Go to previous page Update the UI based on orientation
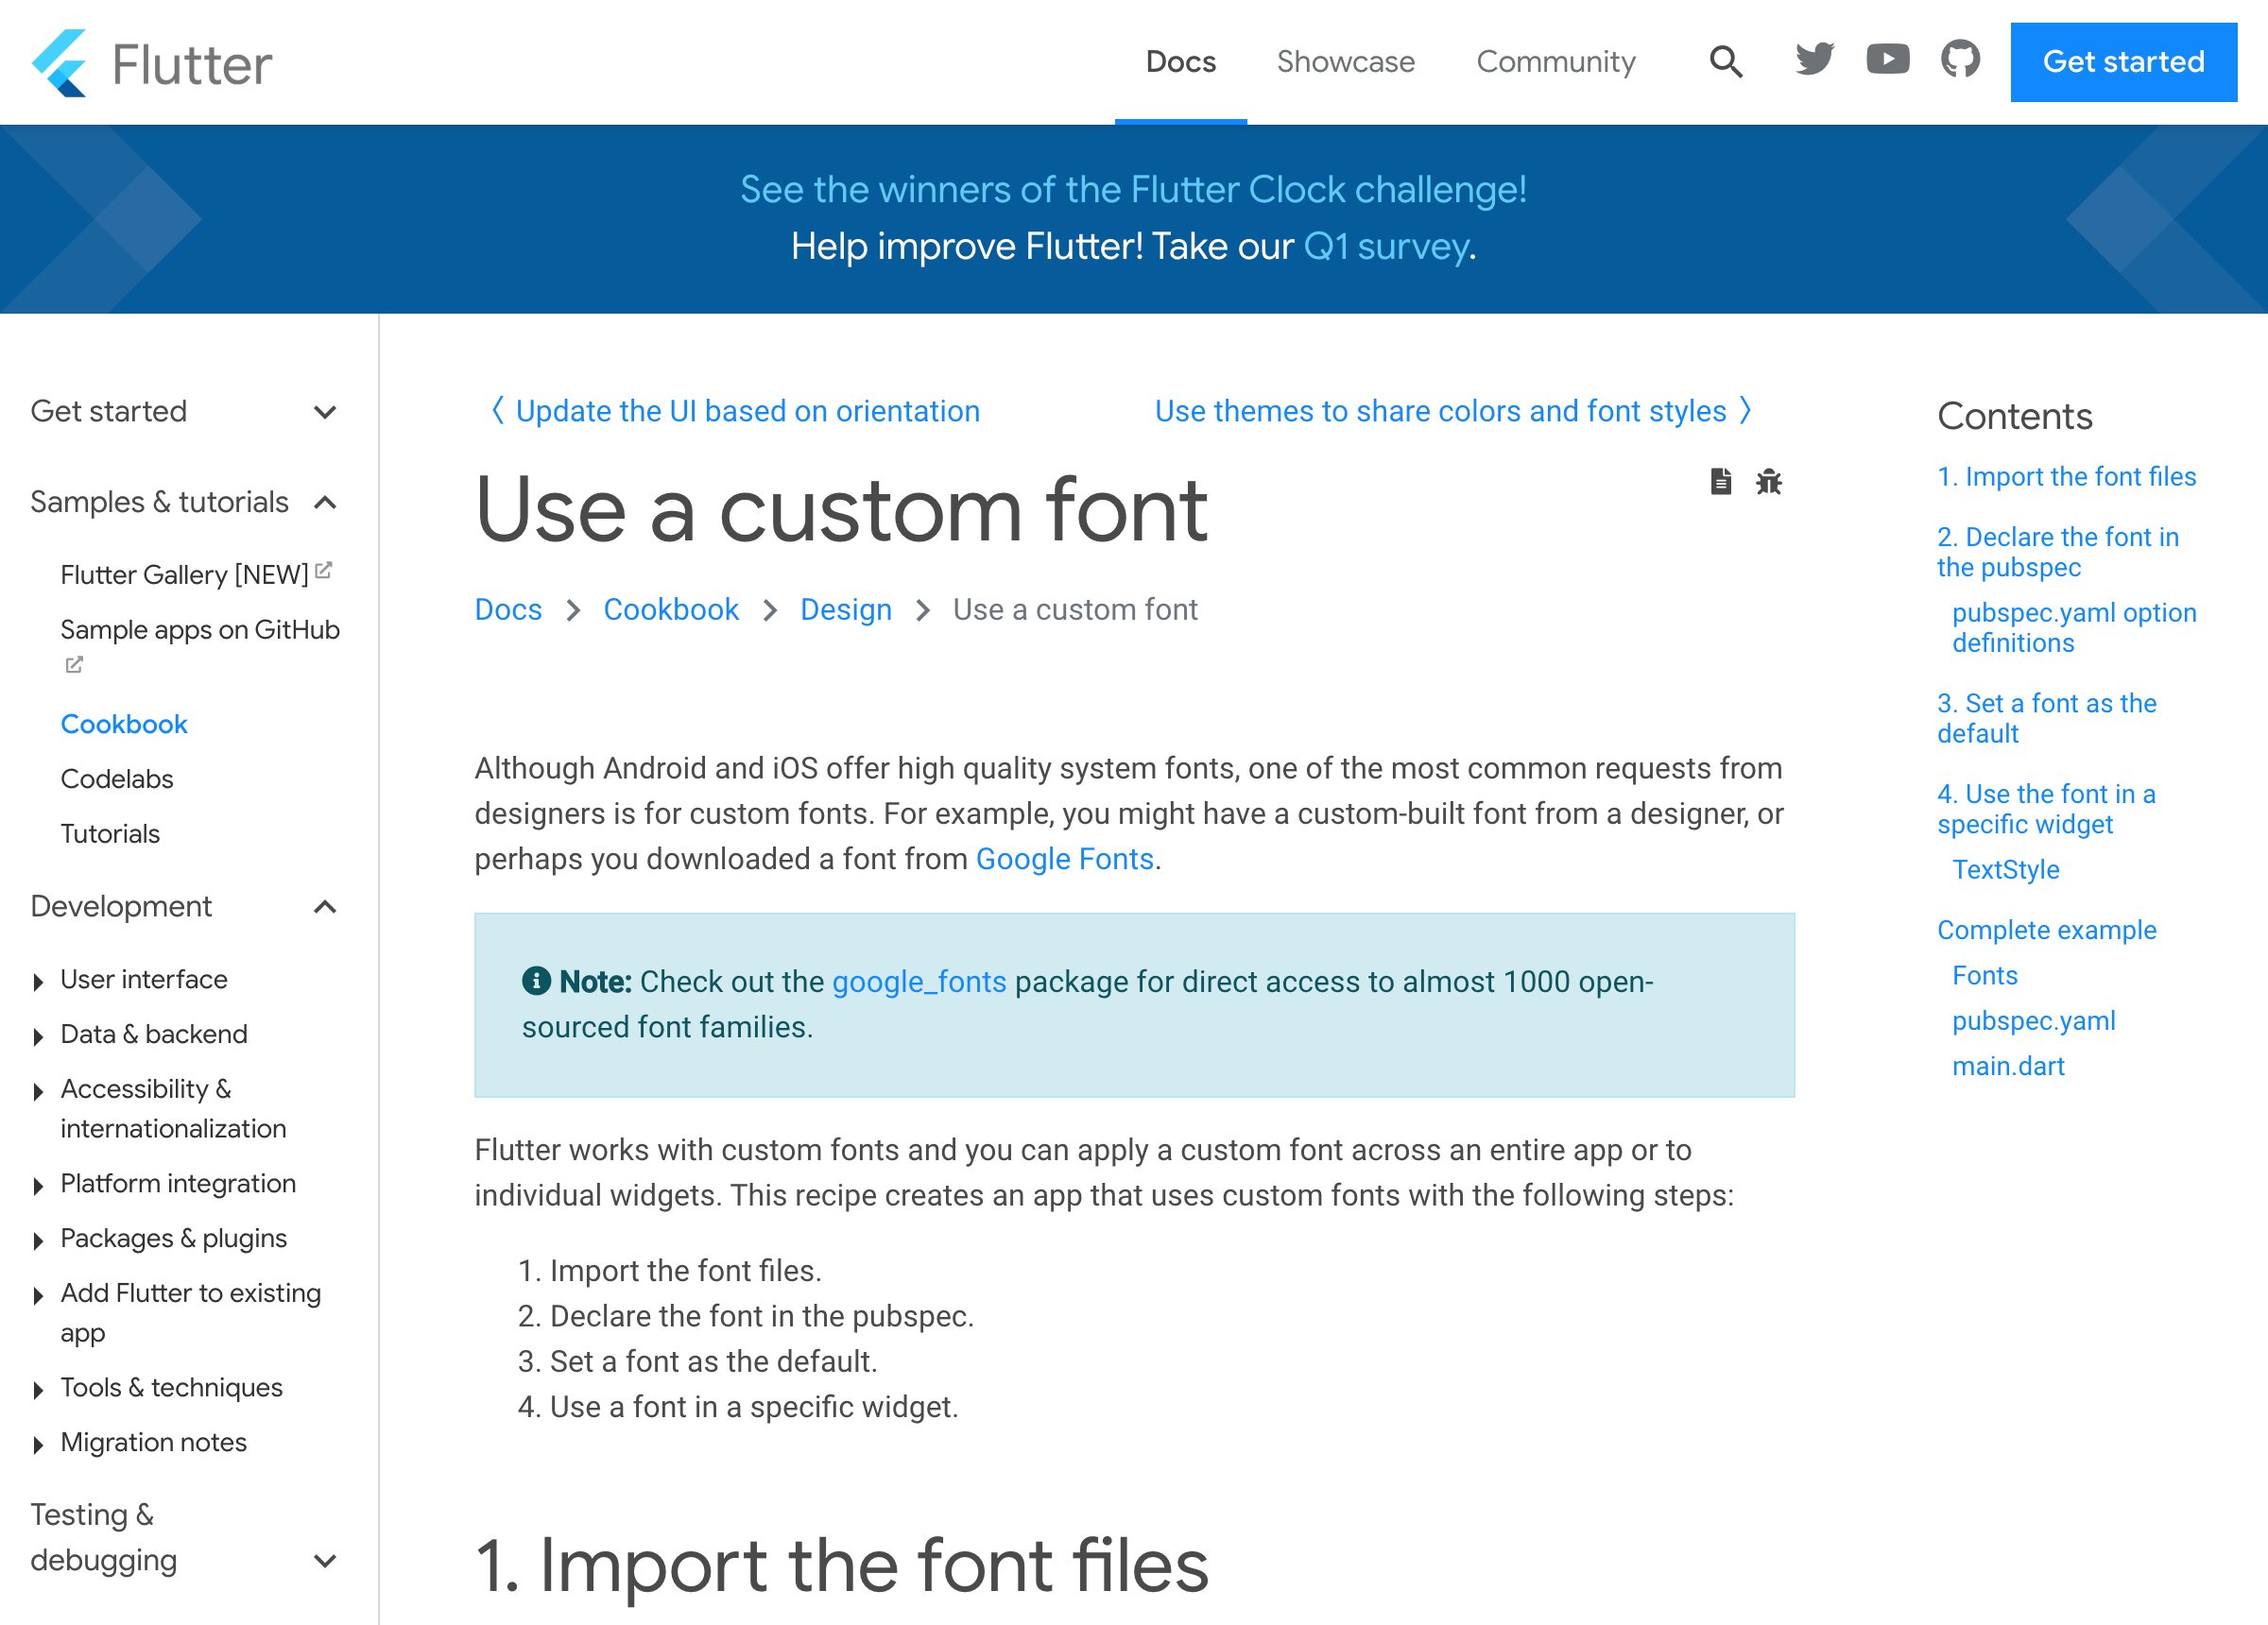Screen dimensions: 2268x1625 746,411
